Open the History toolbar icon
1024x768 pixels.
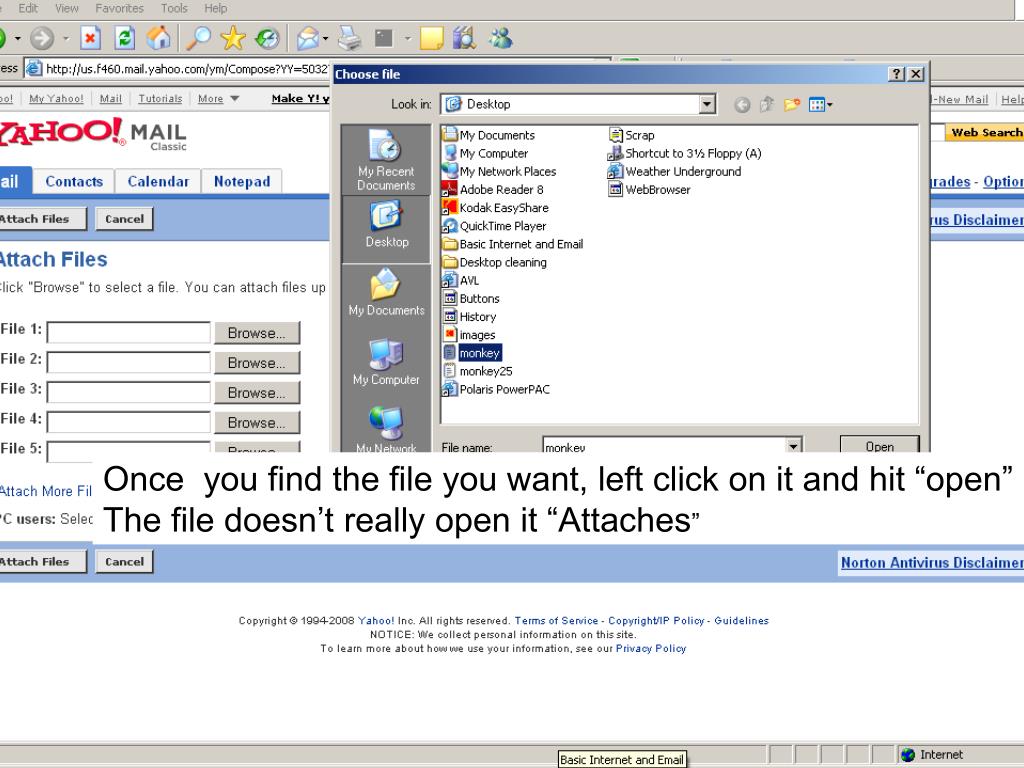(x=267, y=39)
